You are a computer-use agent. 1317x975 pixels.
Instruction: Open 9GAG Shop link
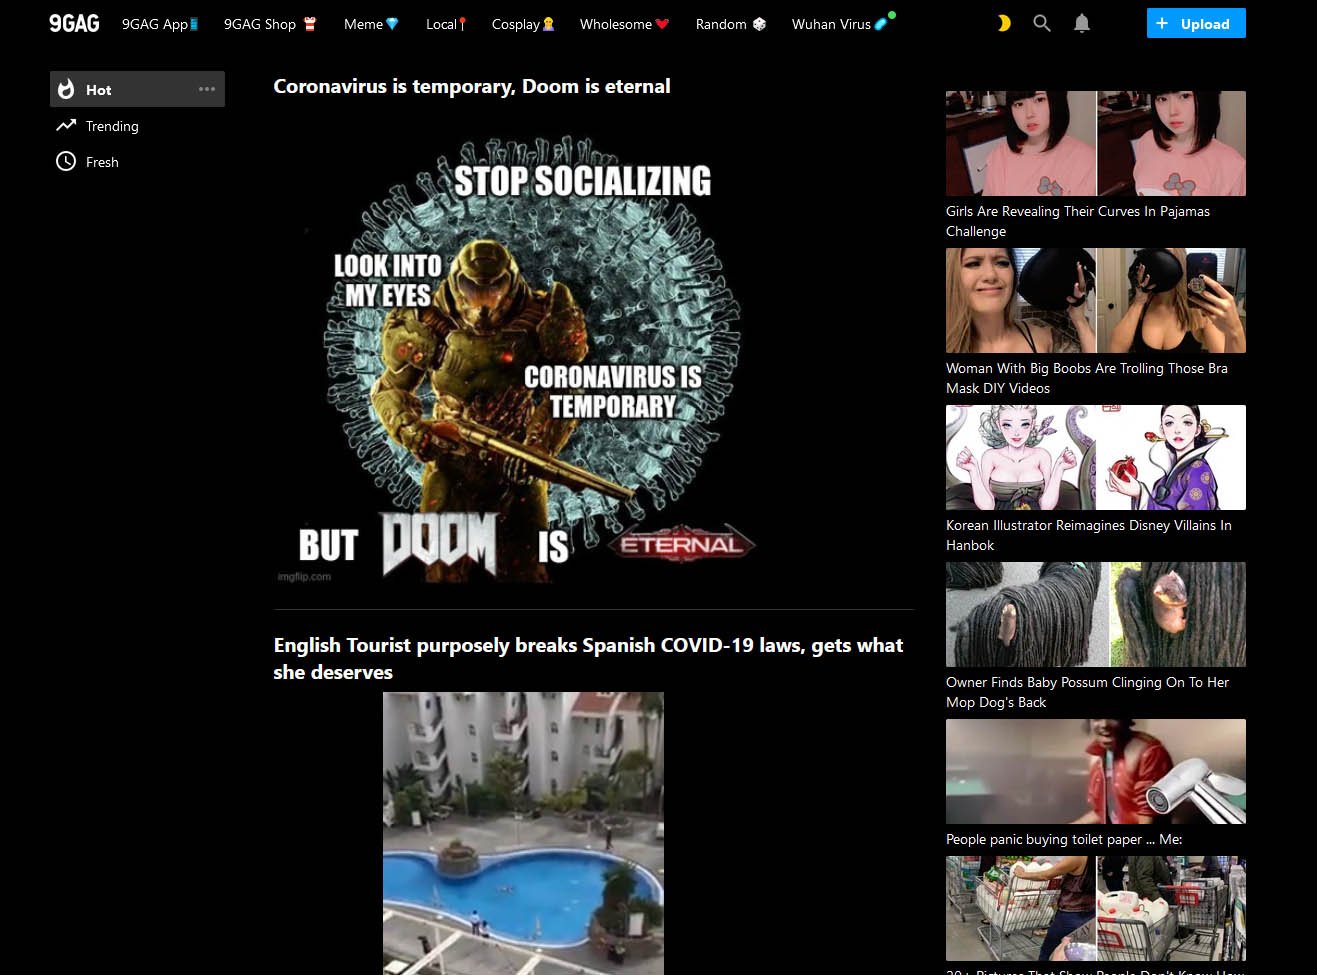click(x=270, y=24)
